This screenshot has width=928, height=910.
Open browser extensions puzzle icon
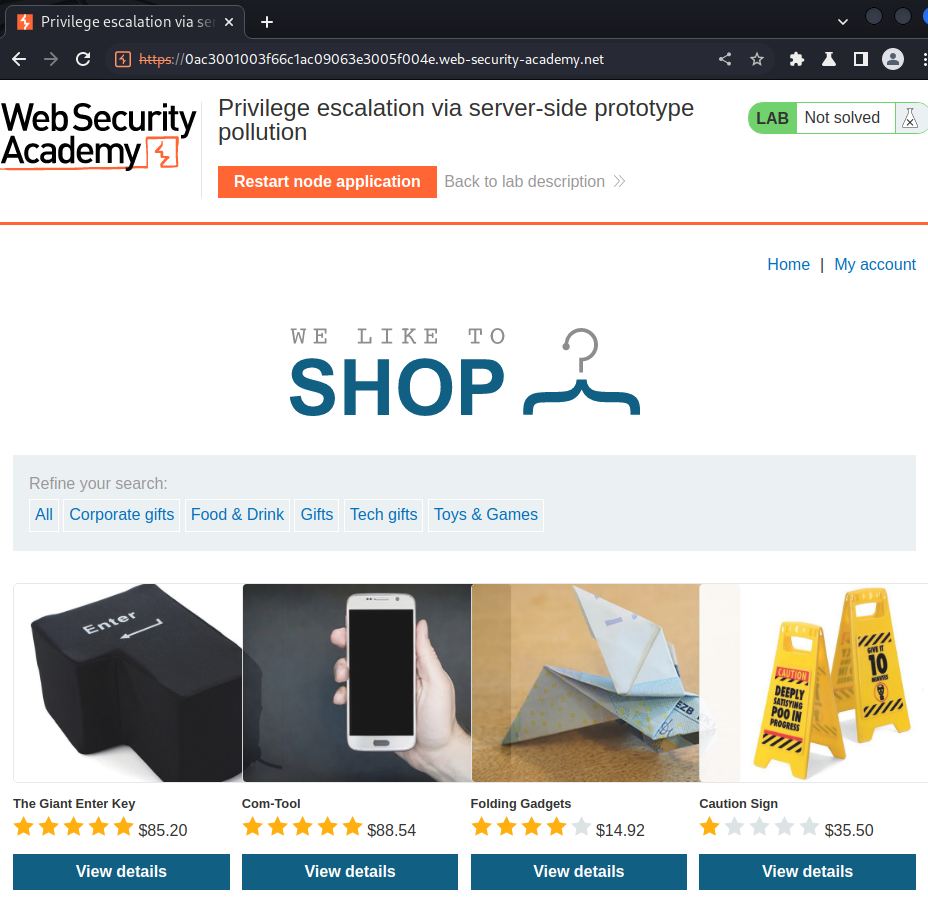pyautogui.click(x=797, y=59)
